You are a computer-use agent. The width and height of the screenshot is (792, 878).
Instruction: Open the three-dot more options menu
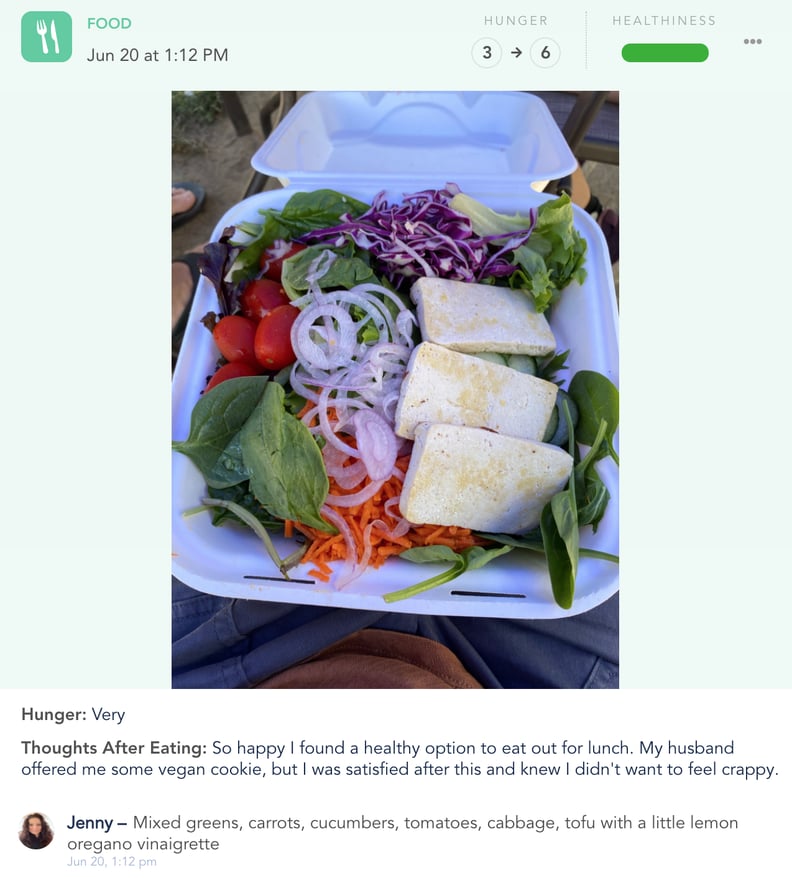point(752,41)
